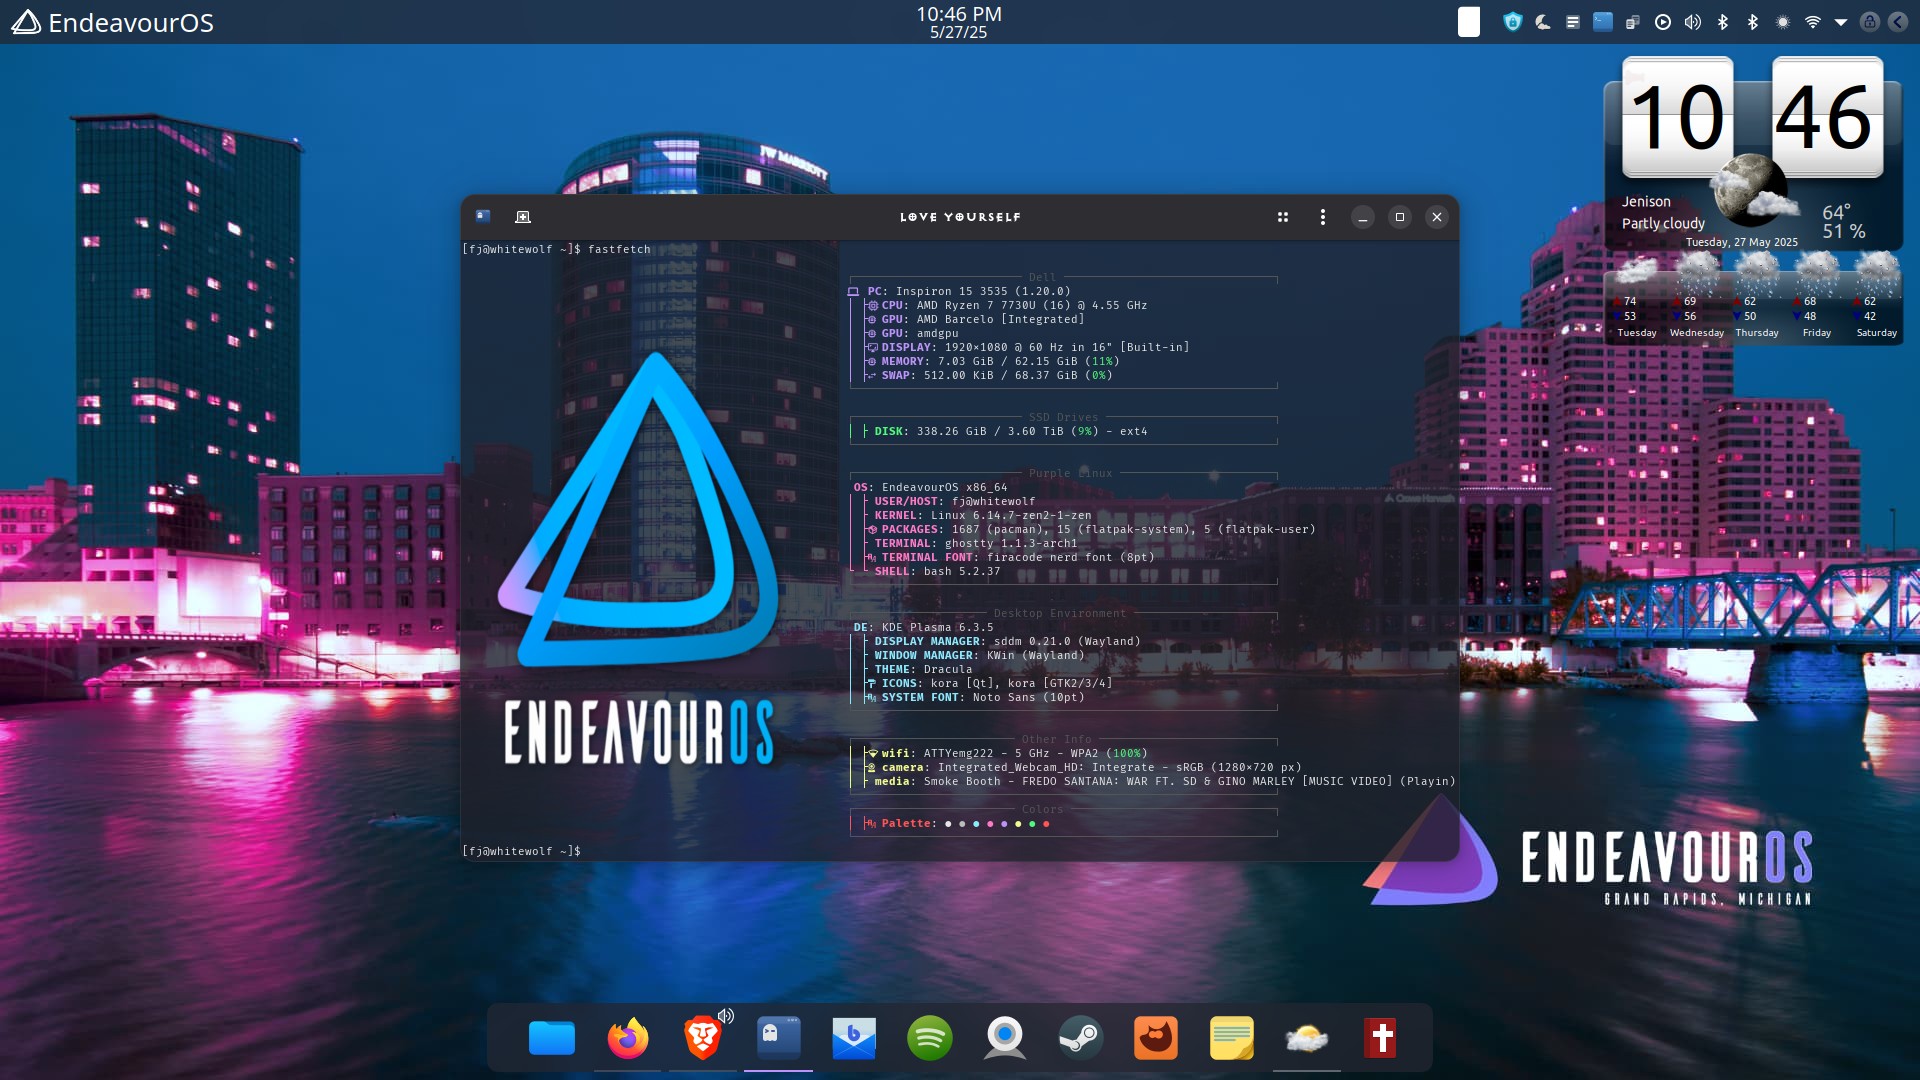The height and width of the screenshot is (1080, 1920).
Task: Open the Dolphin file manager from dock
Action: pos(552,1038)
